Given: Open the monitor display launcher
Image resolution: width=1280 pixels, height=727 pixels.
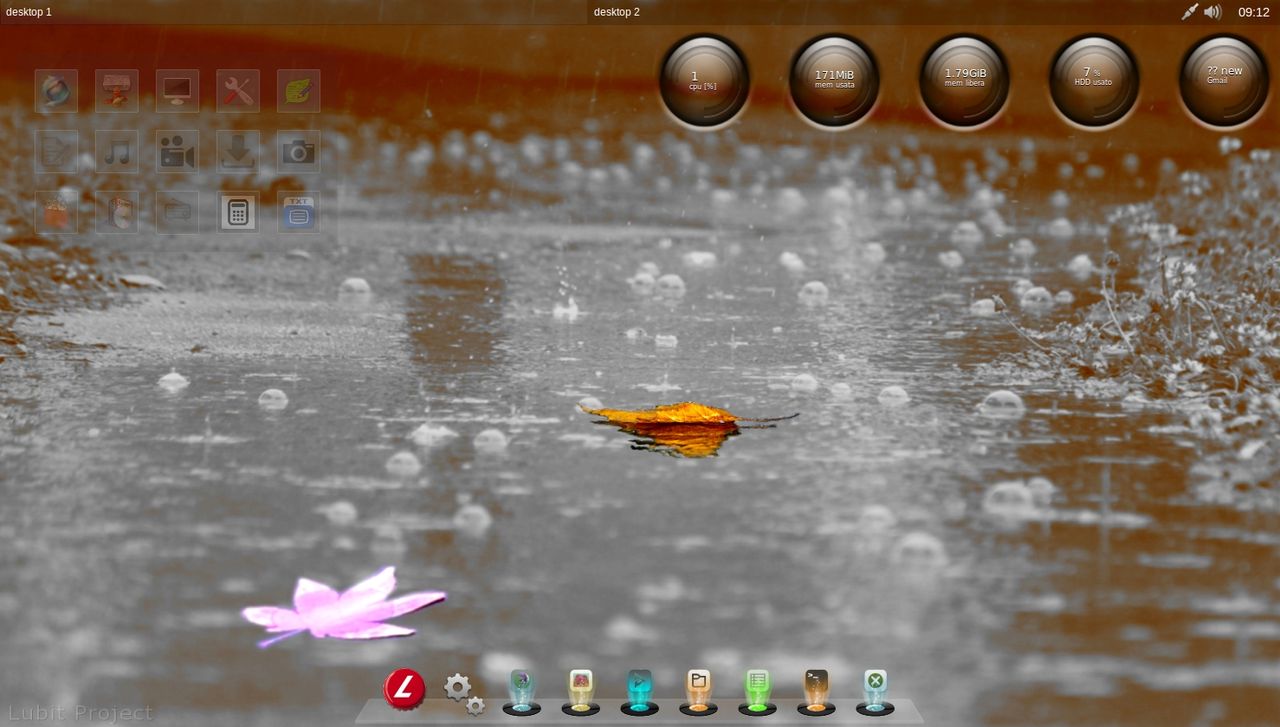Looking at the screenshot, I should coord(178,91).
